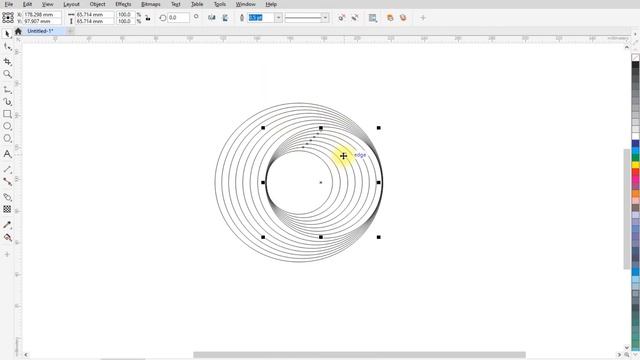Viewport: 640px width, 360px height.
Task: Bring selection to front of layer
Action: (390, 18)
